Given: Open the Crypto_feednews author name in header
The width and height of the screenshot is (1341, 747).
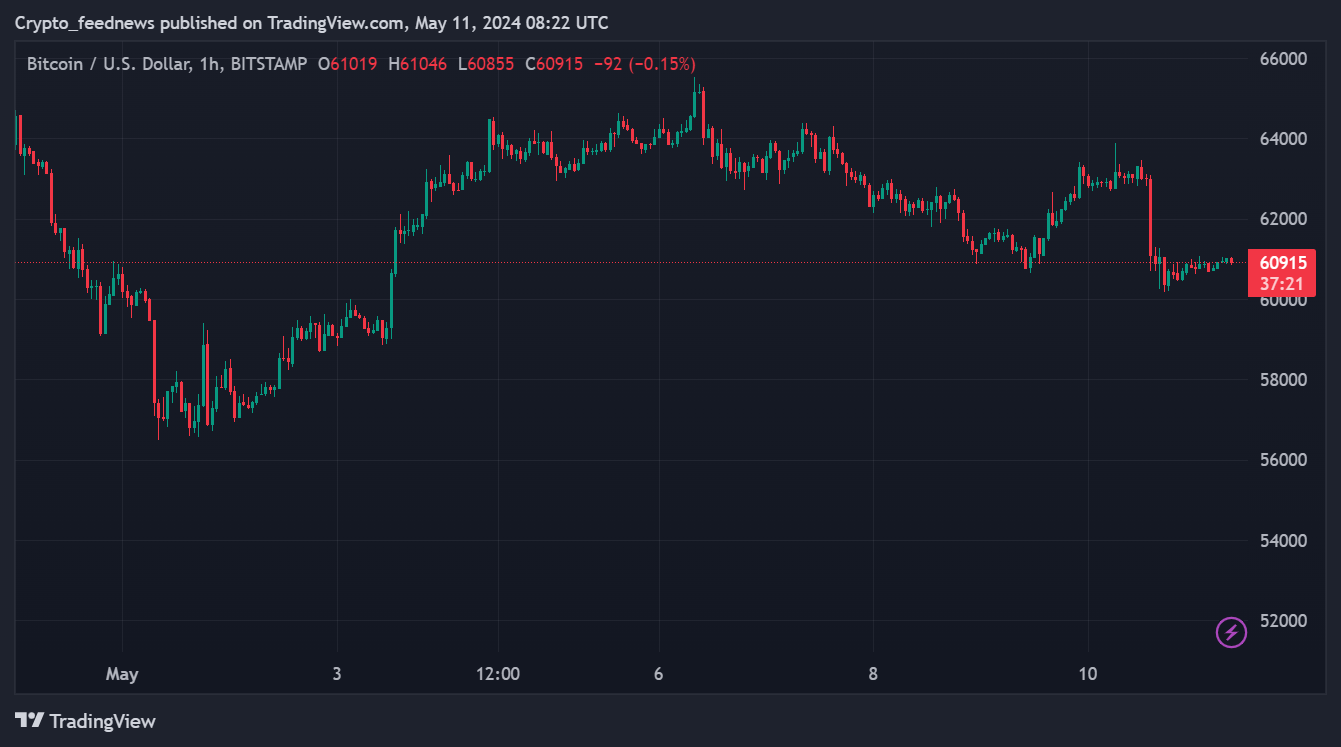Looking at the screenshot, I should pos(84,23).
